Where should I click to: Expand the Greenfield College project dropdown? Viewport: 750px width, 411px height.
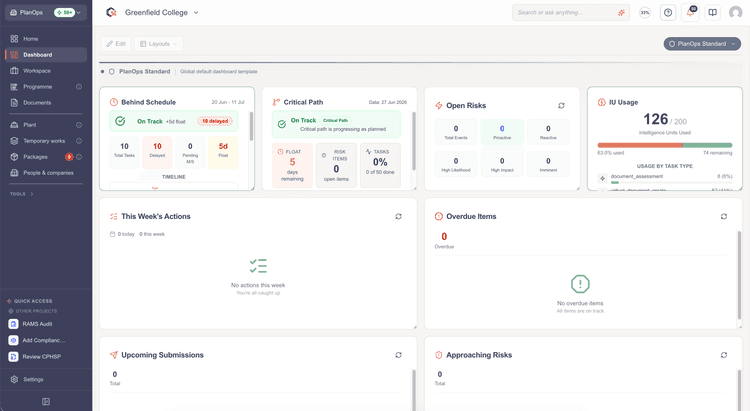[x=196, y=12]
